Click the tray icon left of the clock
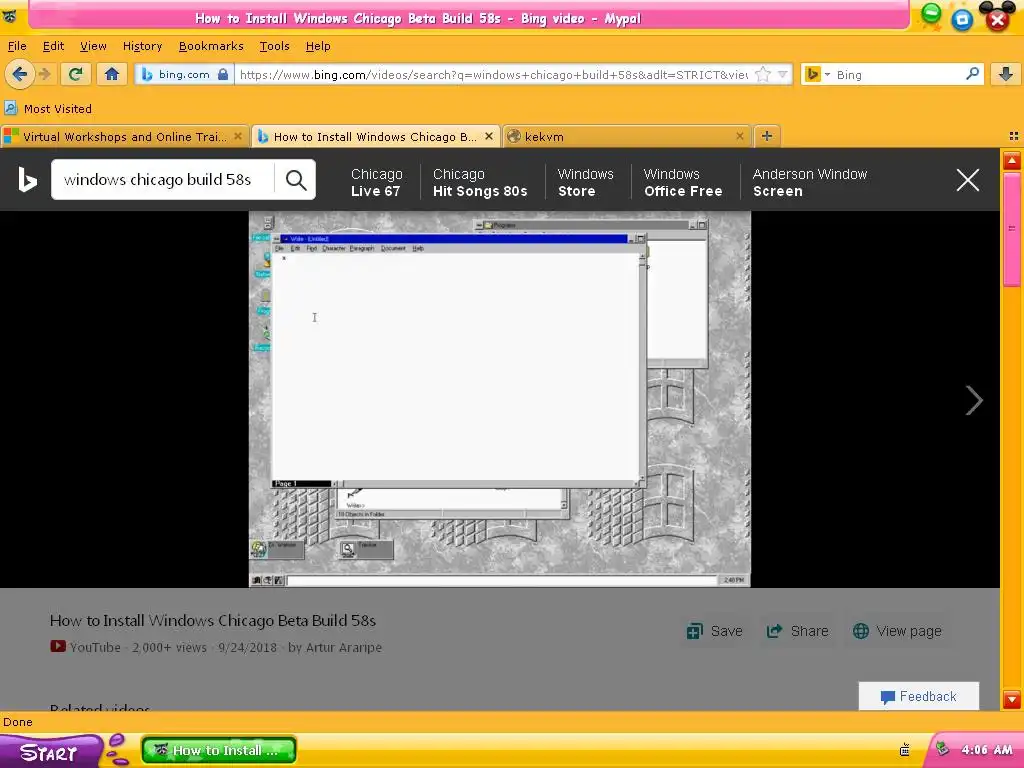This screenshot has height=768, width=1024. tap(942, 749)
